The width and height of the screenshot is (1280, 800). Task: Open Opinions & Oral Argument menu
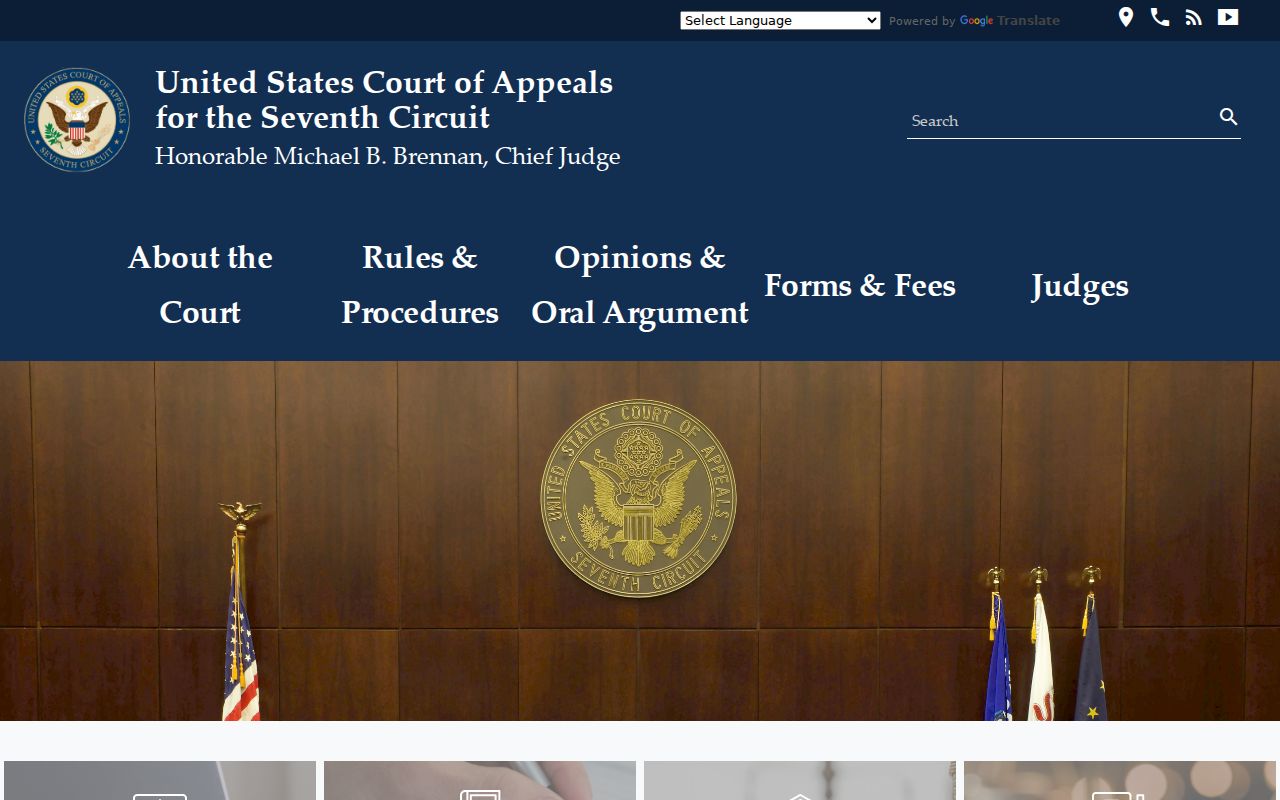[640, 285]
